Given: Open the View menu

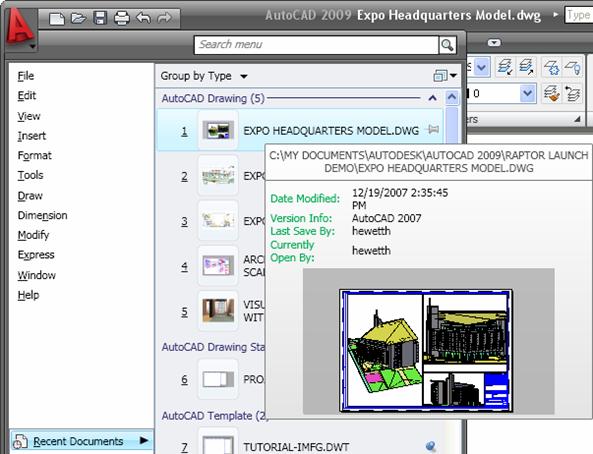Looking at the screenshot, I should (x=29, y=116).
